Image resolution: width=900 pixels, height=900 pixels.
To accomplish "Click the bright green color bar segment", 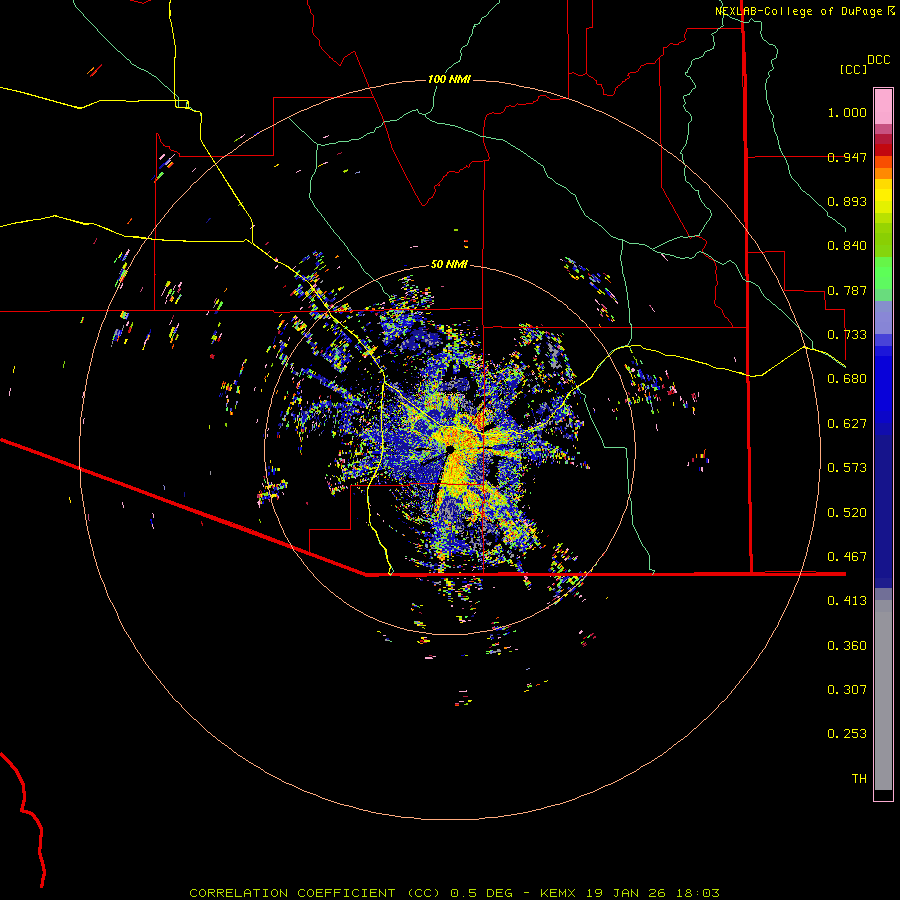I will click(x=883, y=273).
